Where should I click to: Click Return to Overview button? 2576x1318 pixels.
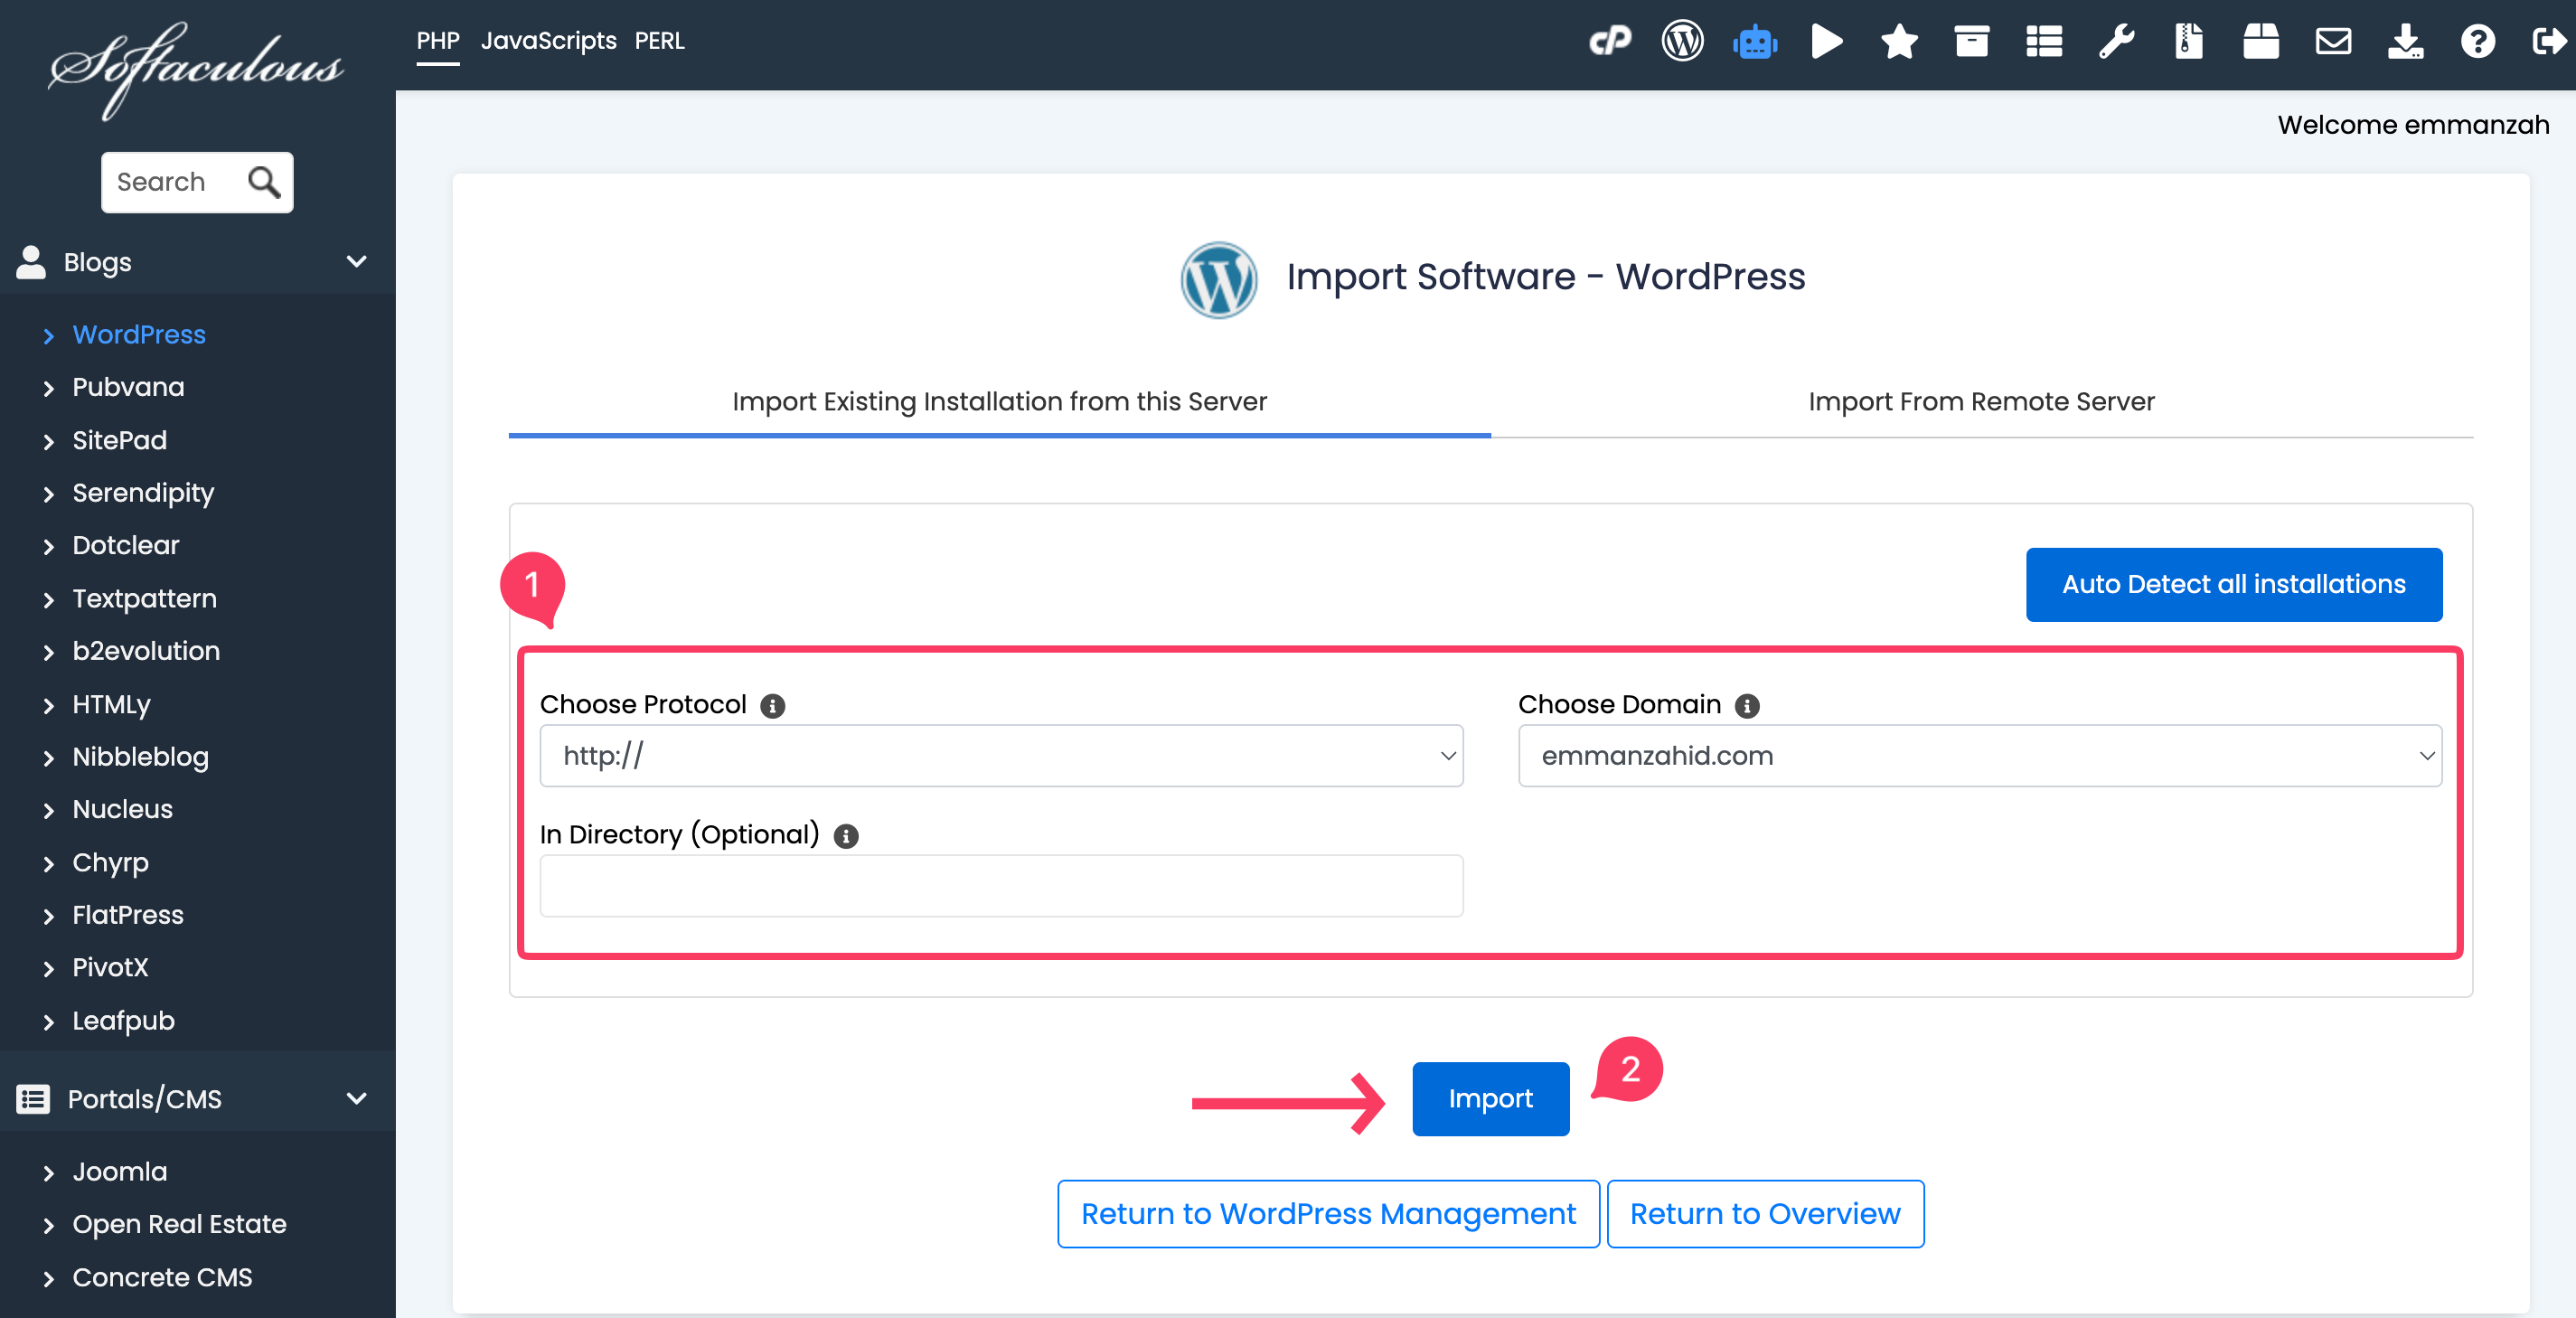tap(1765, 1213)
